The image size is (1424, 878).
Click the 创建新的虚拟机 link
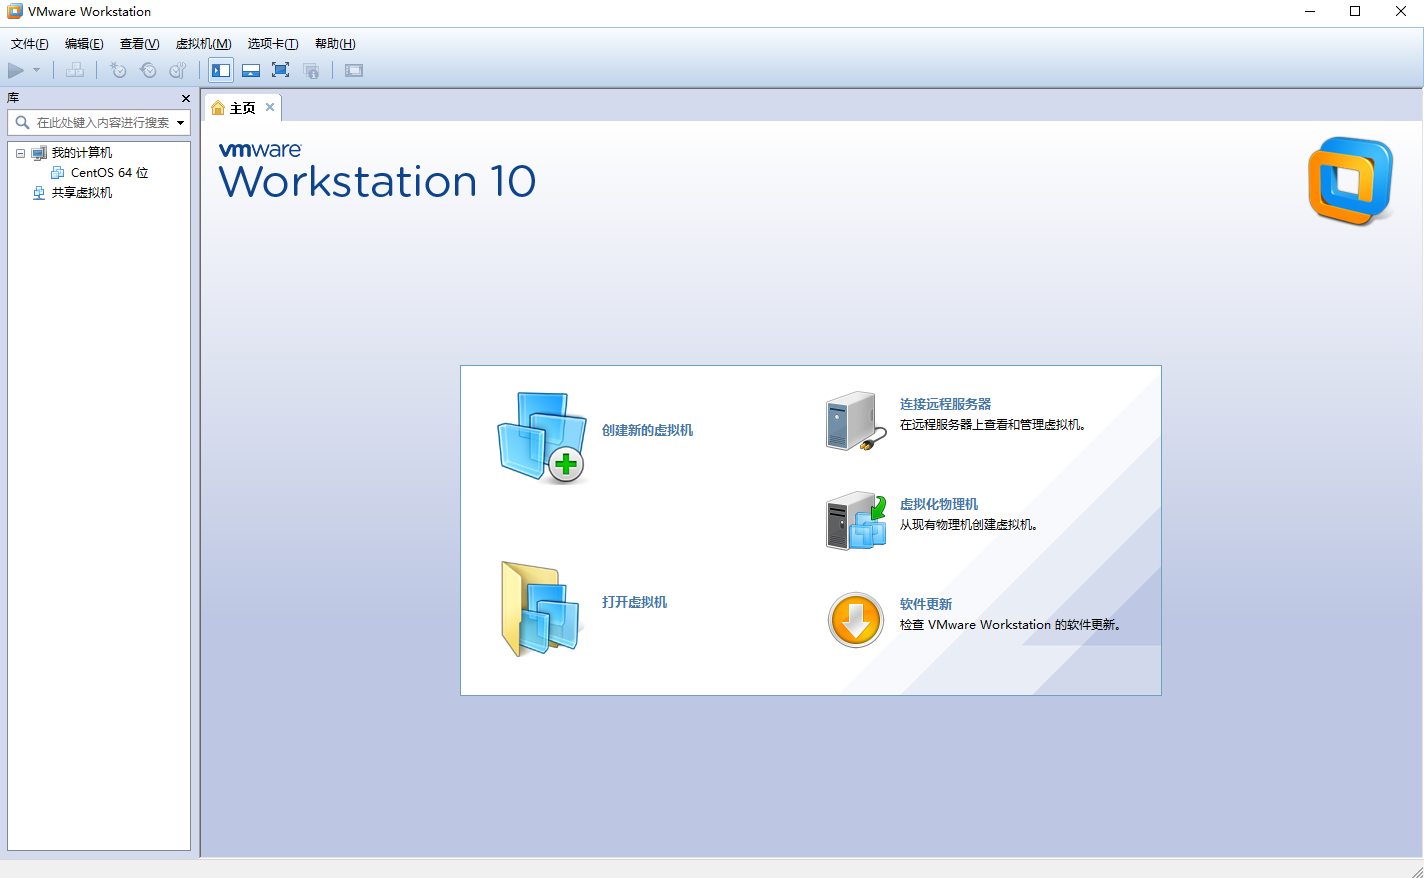647,430
